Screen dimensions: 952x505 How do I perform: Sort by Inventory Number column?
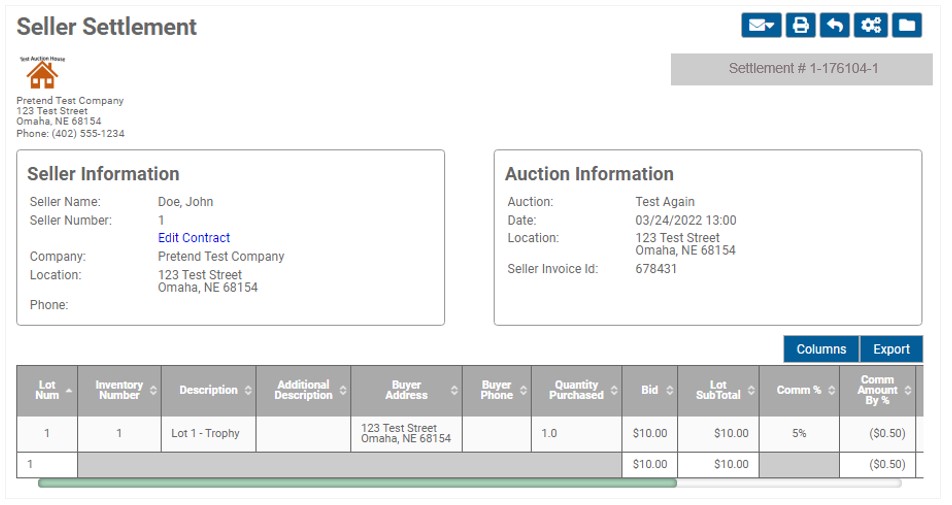pyautogui.click(x=120, y=390)
